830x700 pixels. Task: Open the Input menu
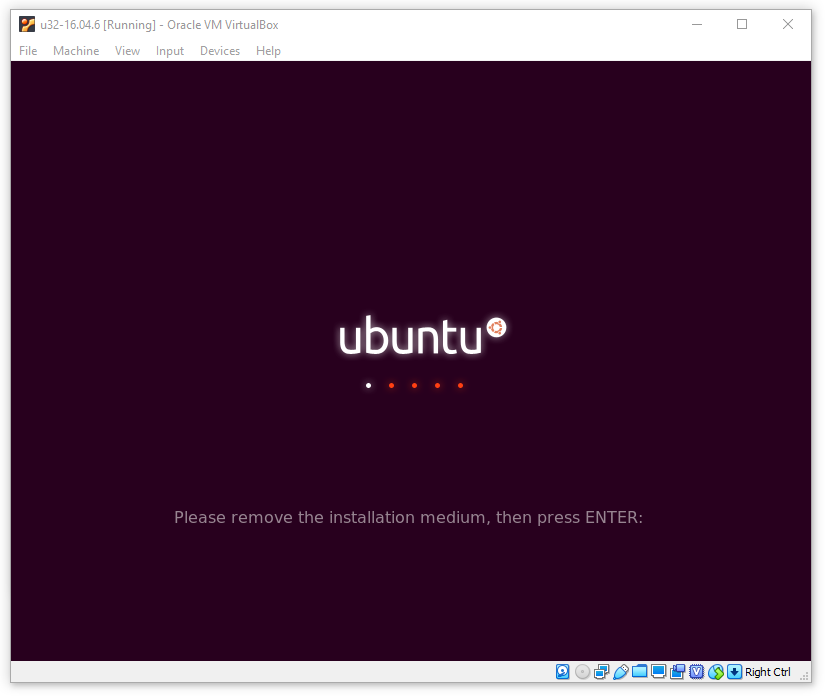click(x=170, y=51)
